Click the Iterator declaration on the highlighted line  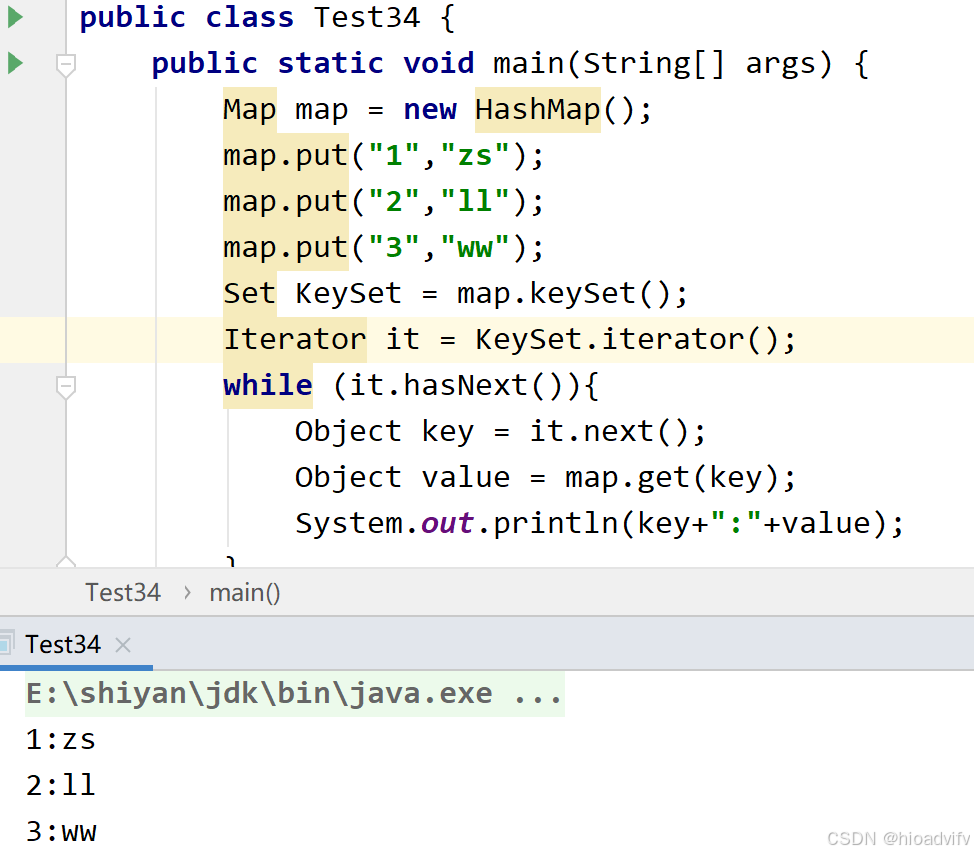point(294,339)
